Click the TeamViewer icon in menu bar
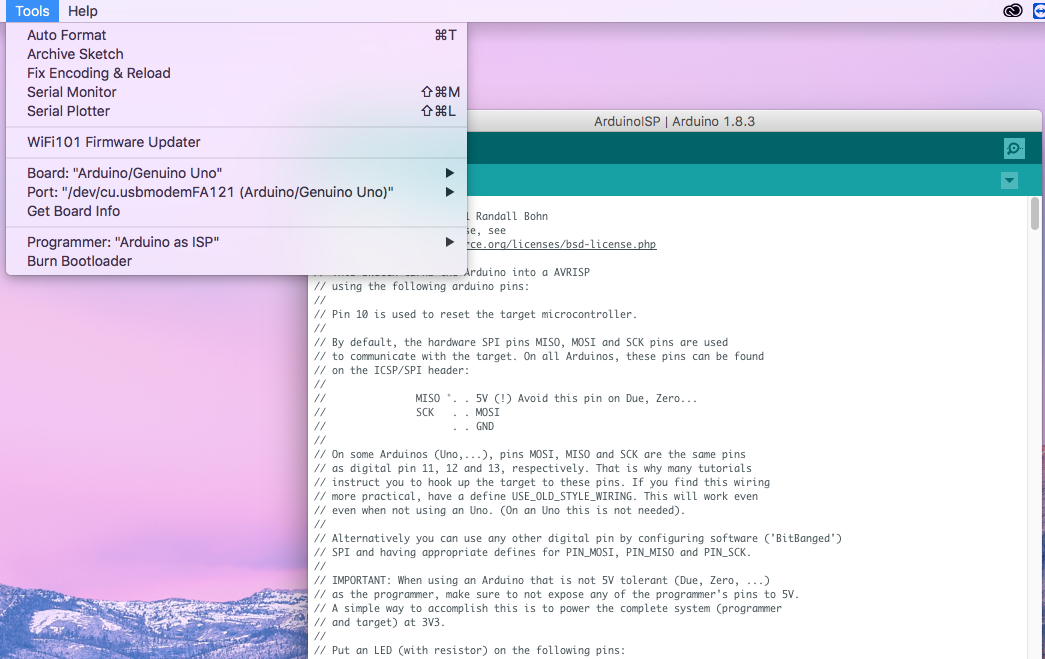Viewport: 1045px width, 659px height. click(1040, 11)
